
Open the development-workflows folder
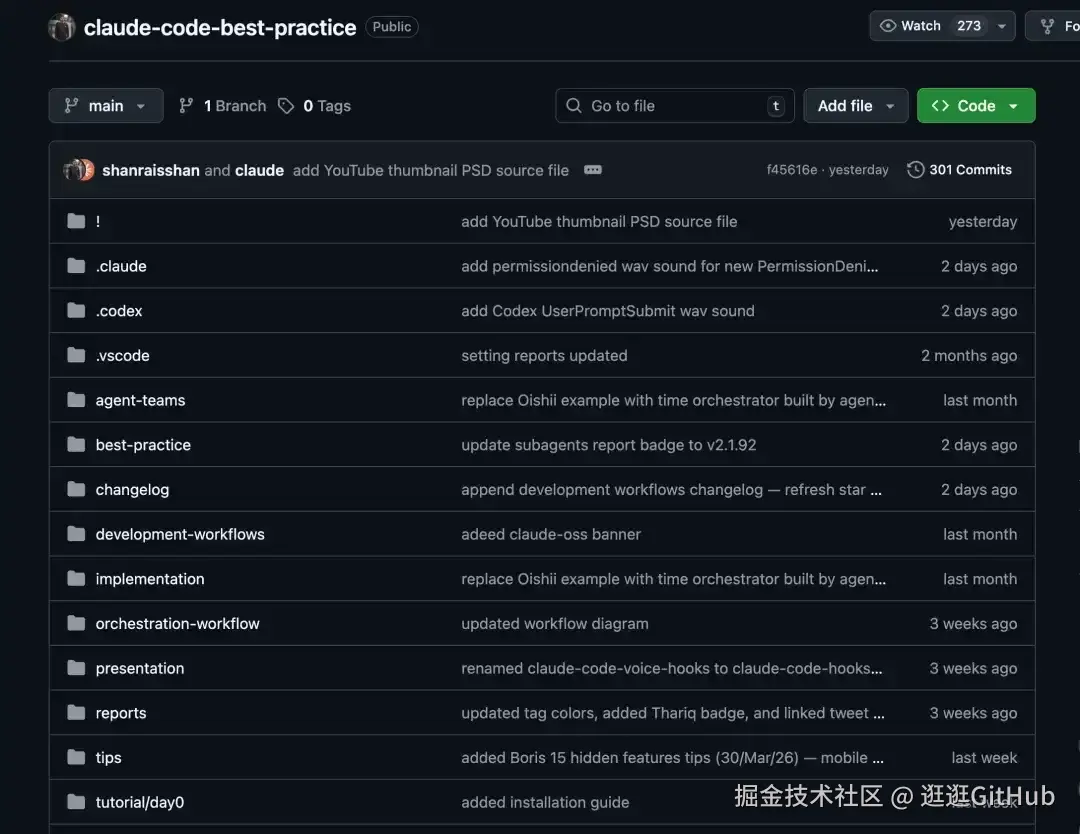180,534
